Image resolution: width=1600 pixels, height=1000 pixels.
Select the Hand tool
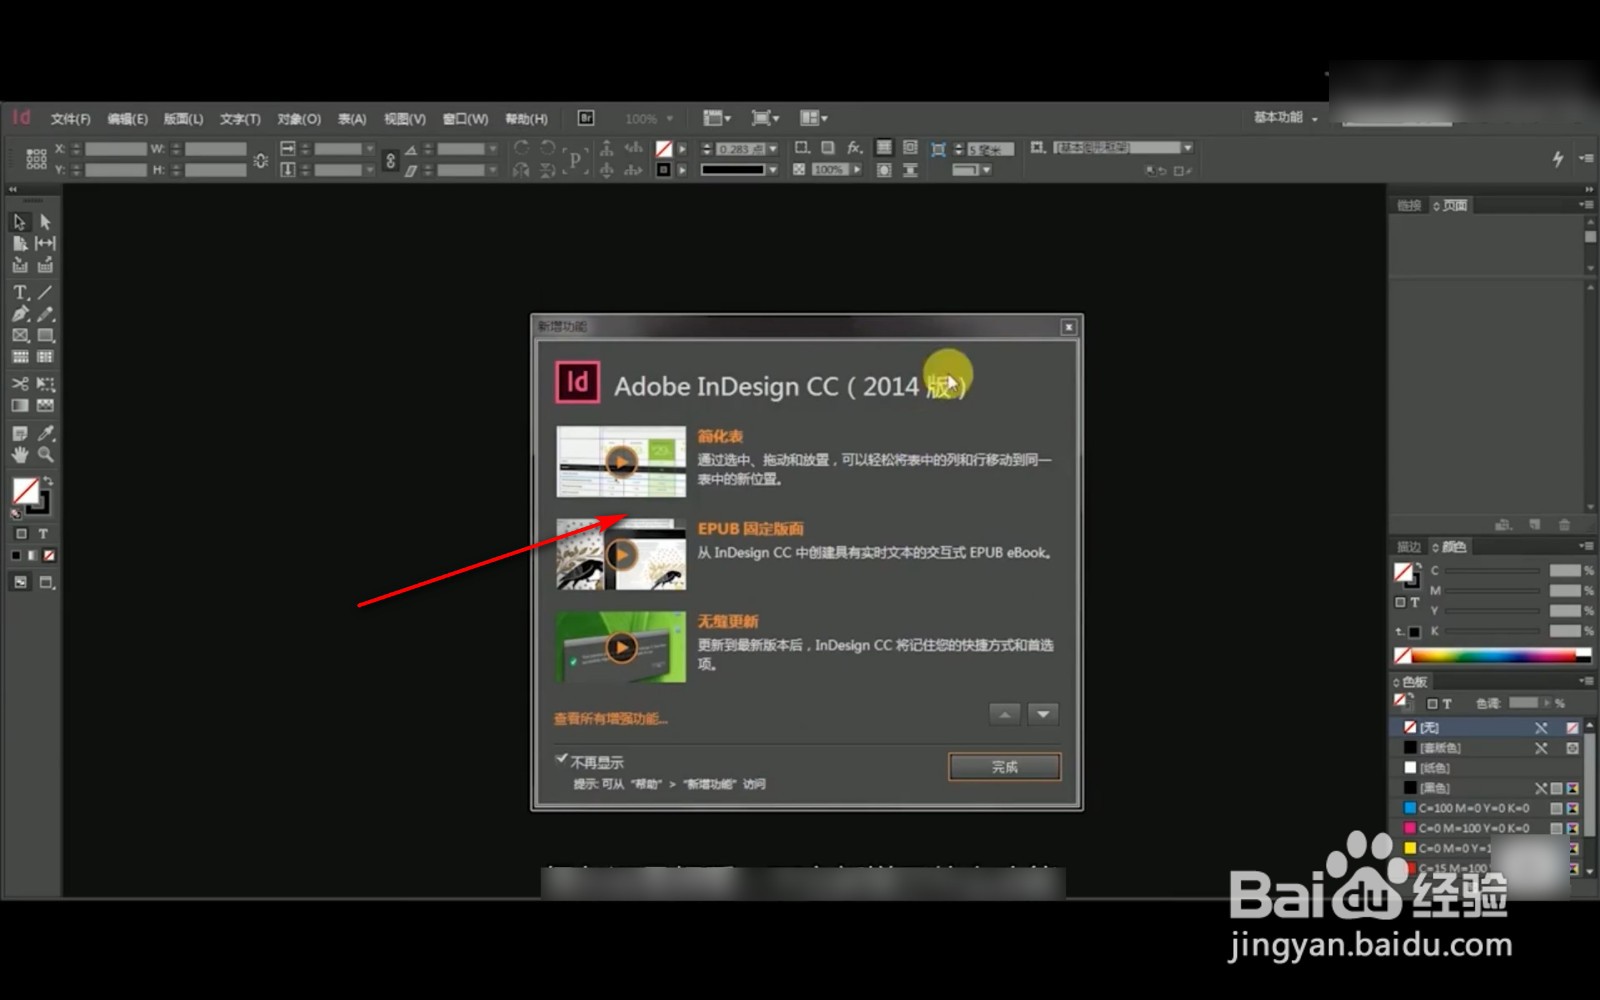pyautogui.click(x=20, y=455)
